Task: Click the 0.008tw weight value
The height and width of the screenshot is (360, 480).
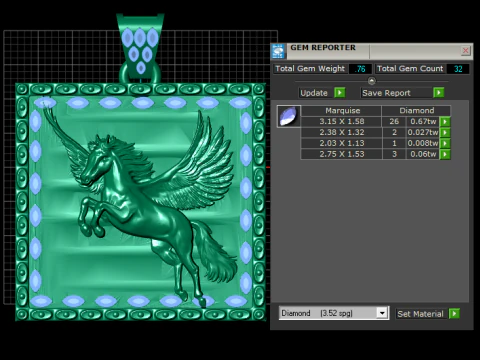Action: point(423,143)
